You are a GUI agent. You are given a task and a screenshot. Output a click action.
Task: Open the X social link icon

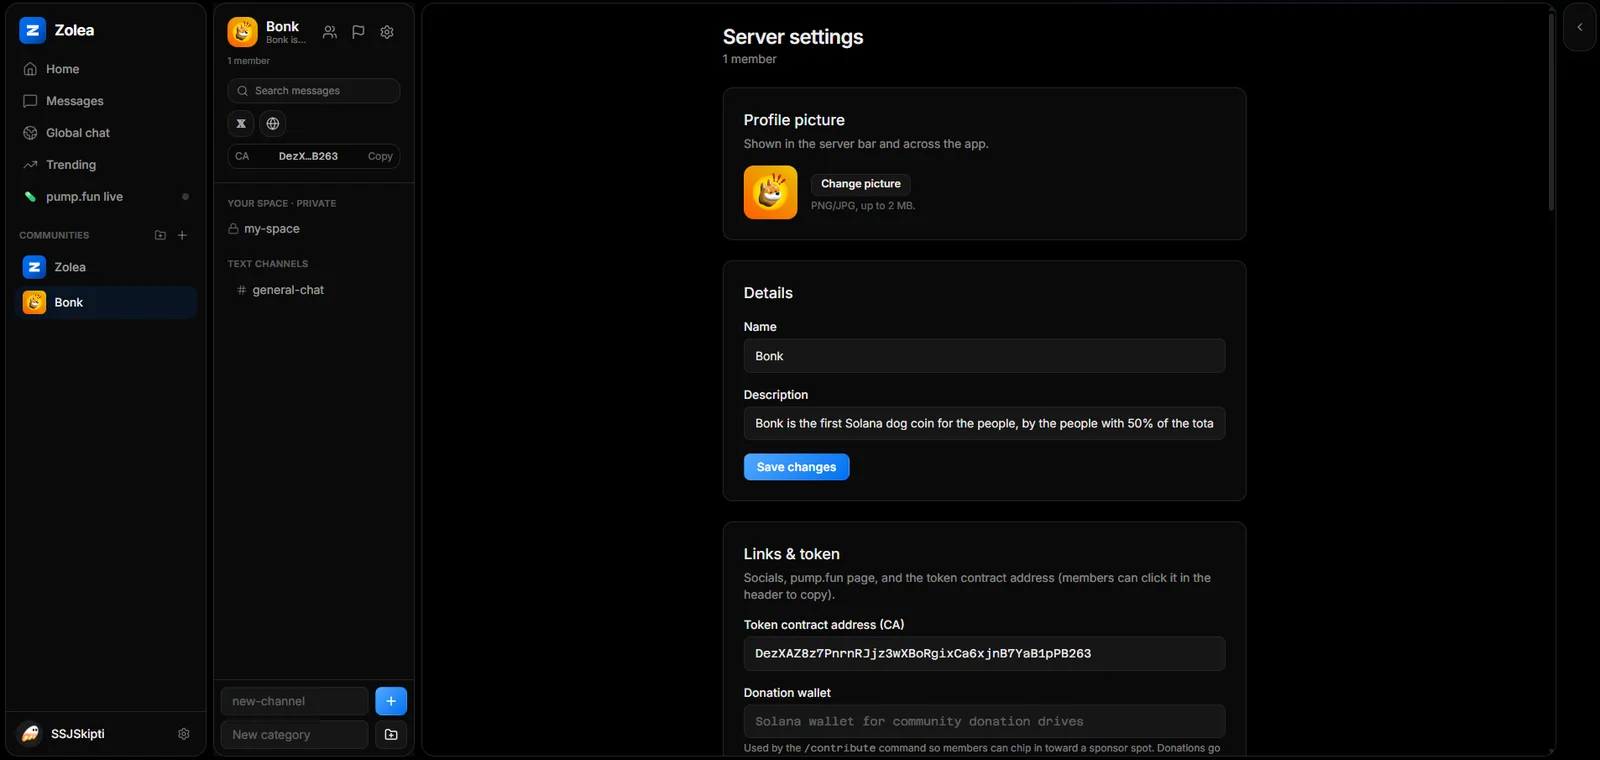point(241,124)
